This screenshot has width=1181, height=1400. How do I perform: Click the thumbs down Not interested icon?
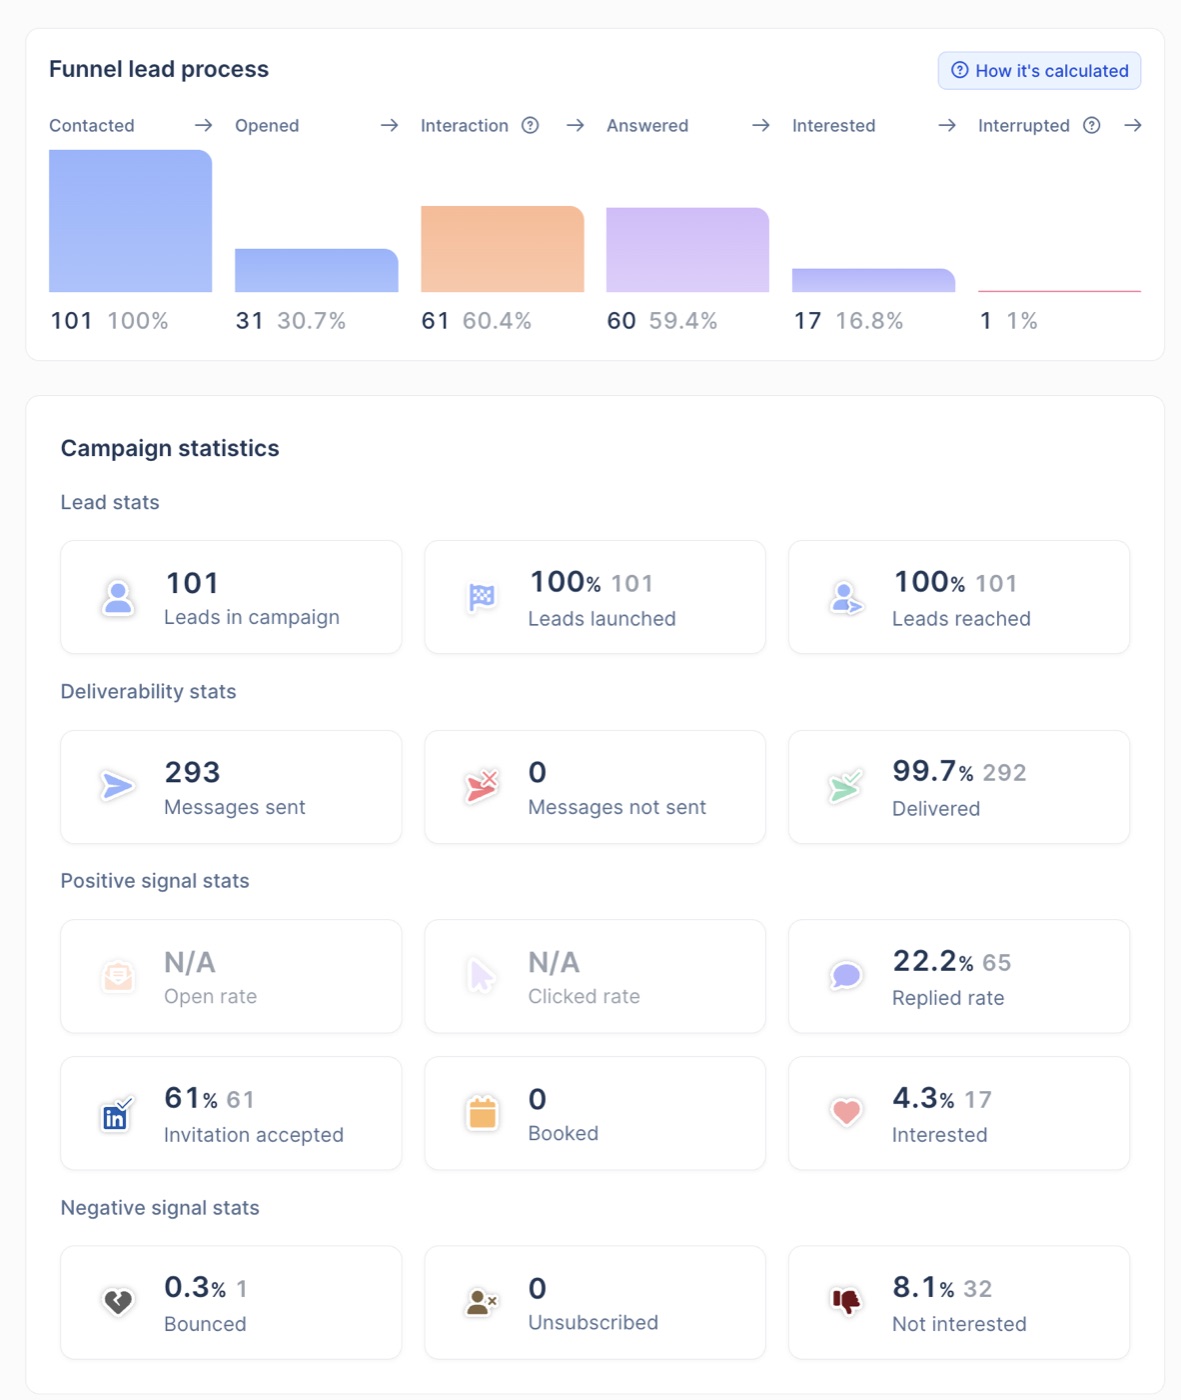click(846, 1301)
